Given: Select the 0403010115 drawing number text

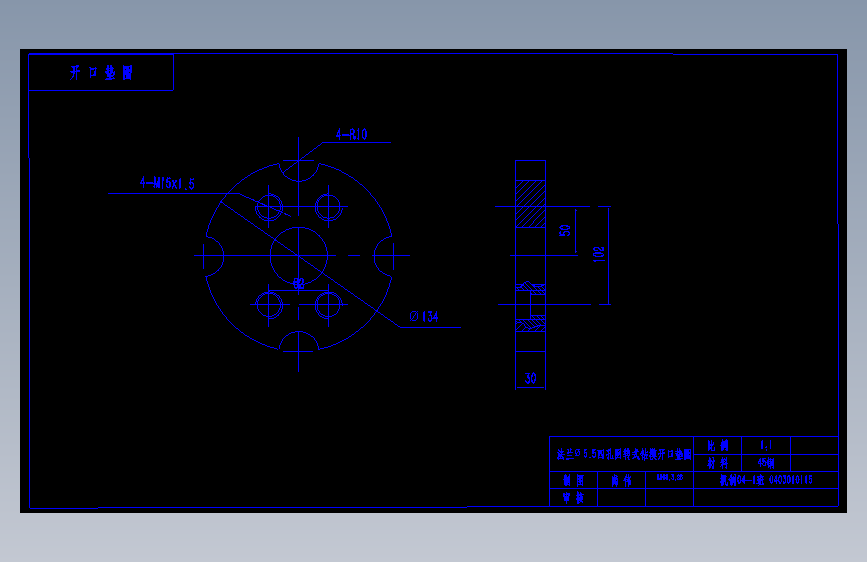Looking at the screenshot, I should click(791, 480).
